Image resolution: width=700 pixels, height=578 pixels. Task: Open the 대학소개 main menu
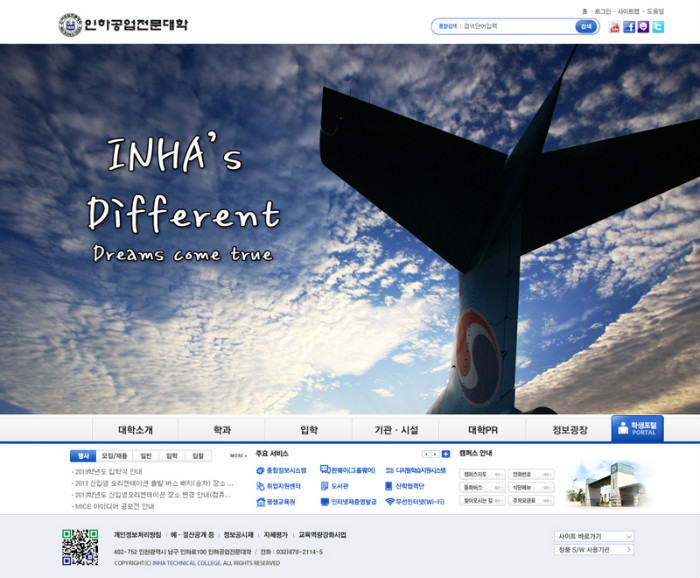(135, 430)
